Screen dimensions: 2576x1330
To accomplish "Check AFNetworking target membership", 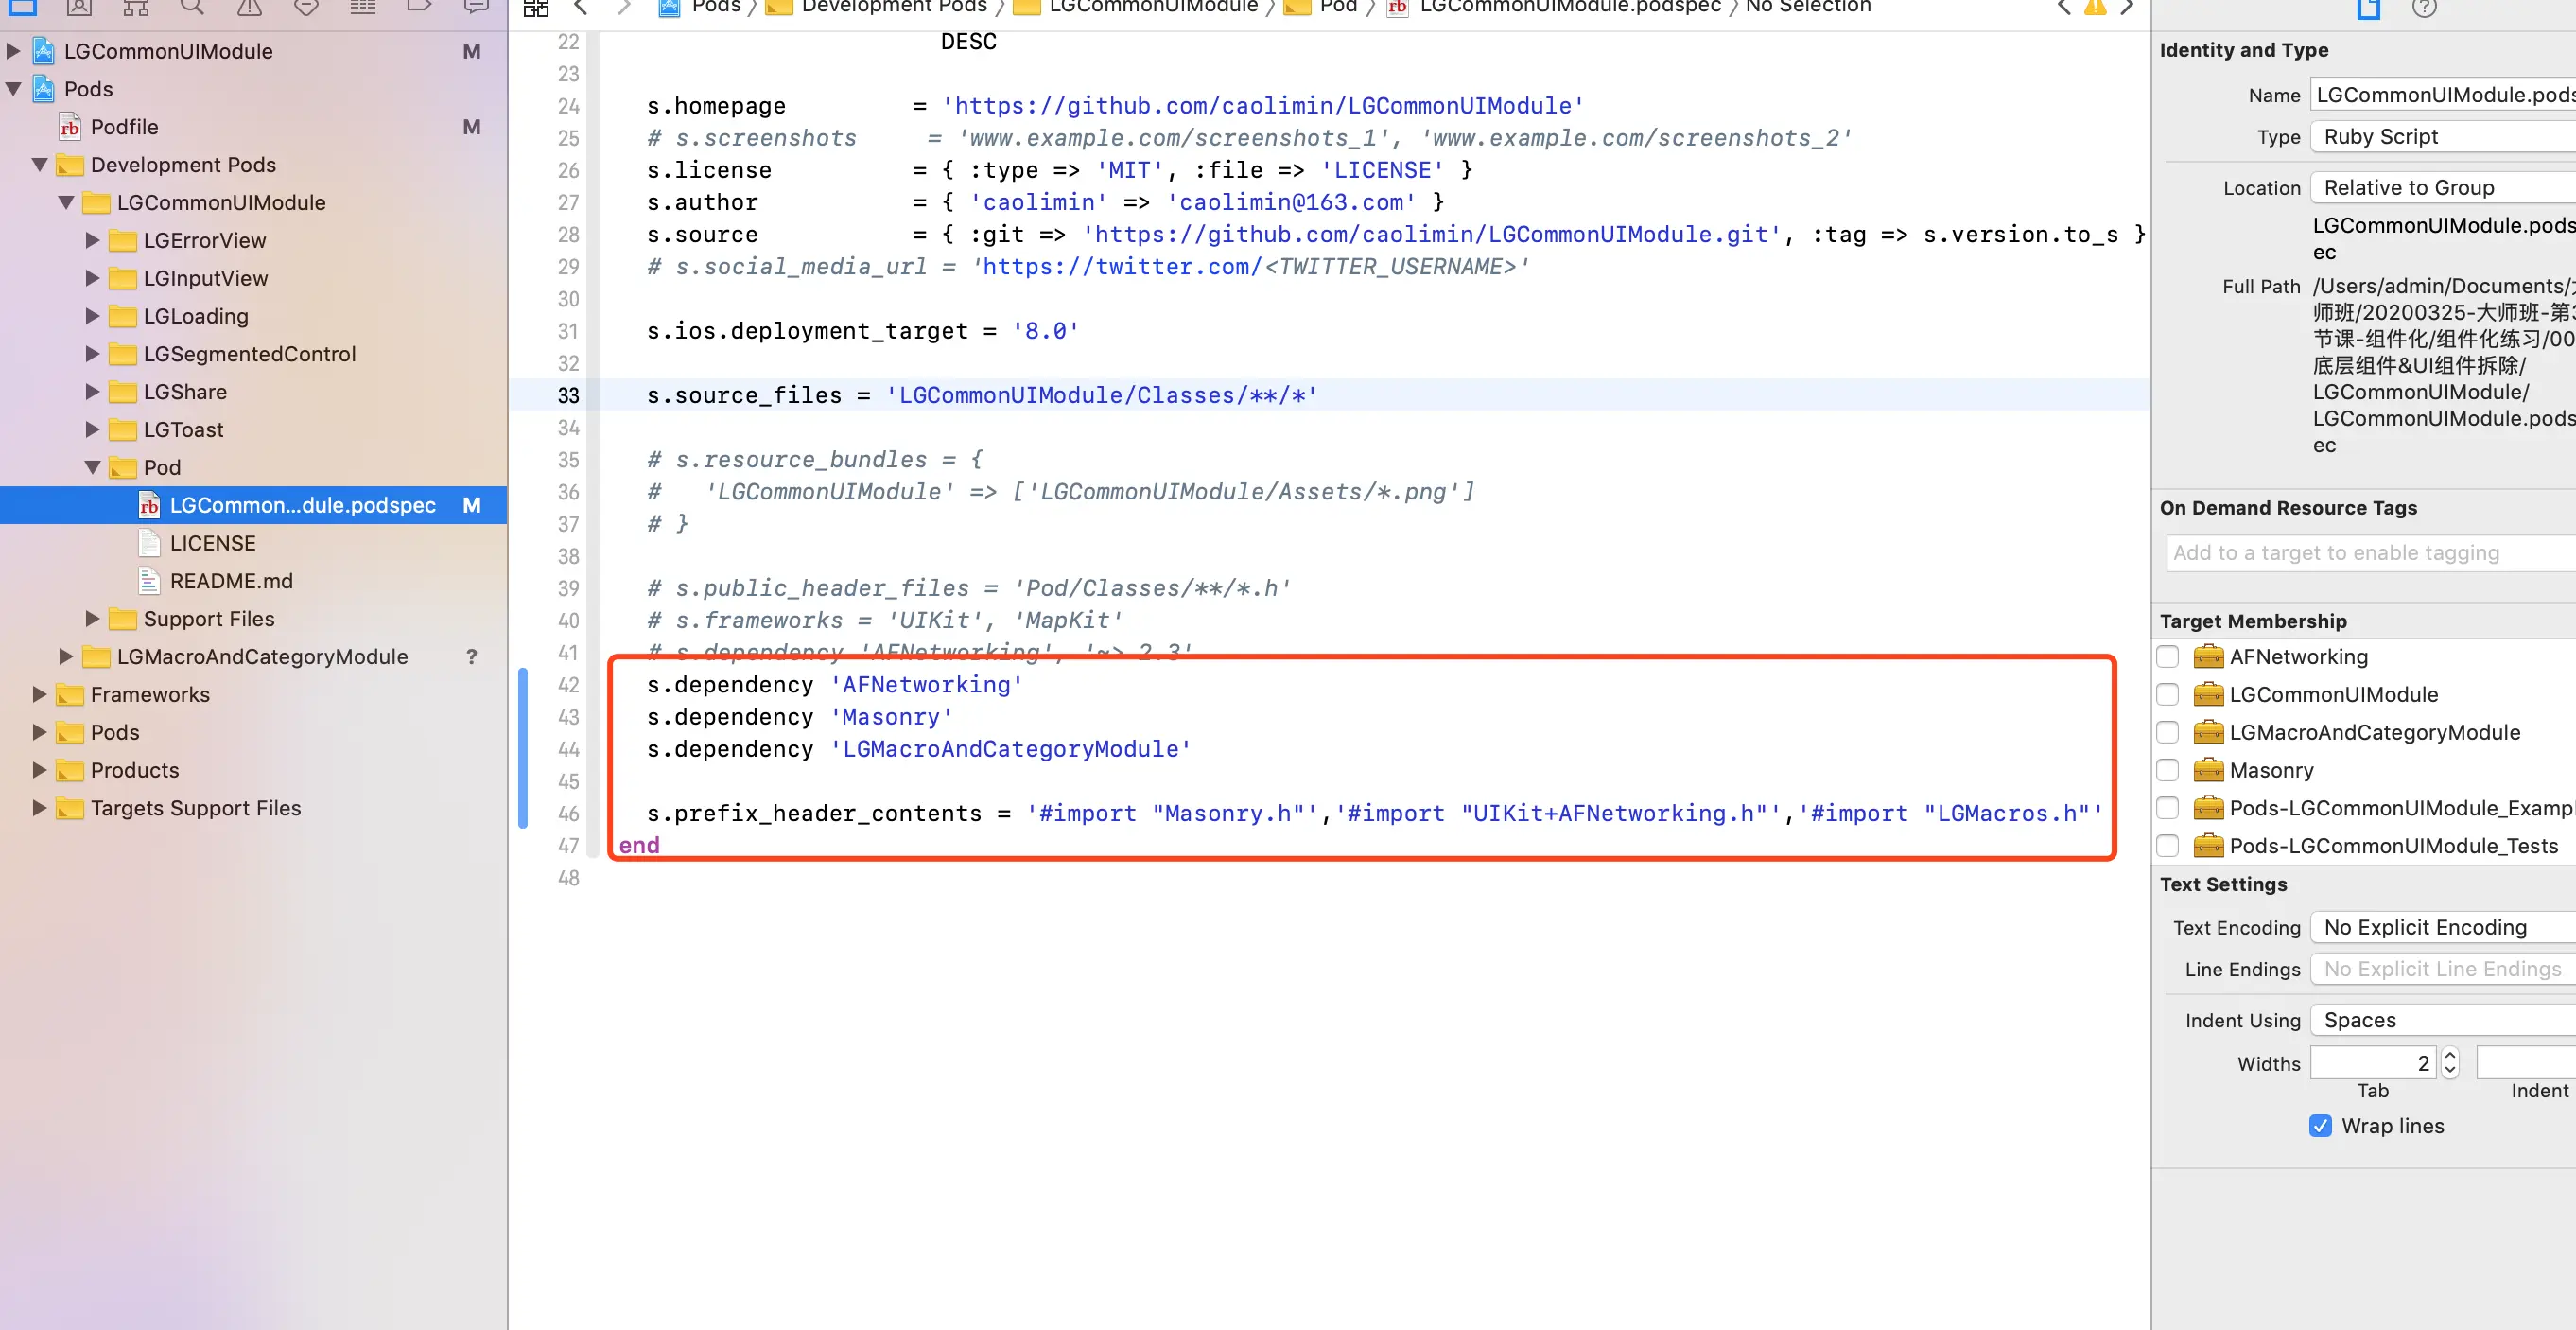I will point(2167,657).
